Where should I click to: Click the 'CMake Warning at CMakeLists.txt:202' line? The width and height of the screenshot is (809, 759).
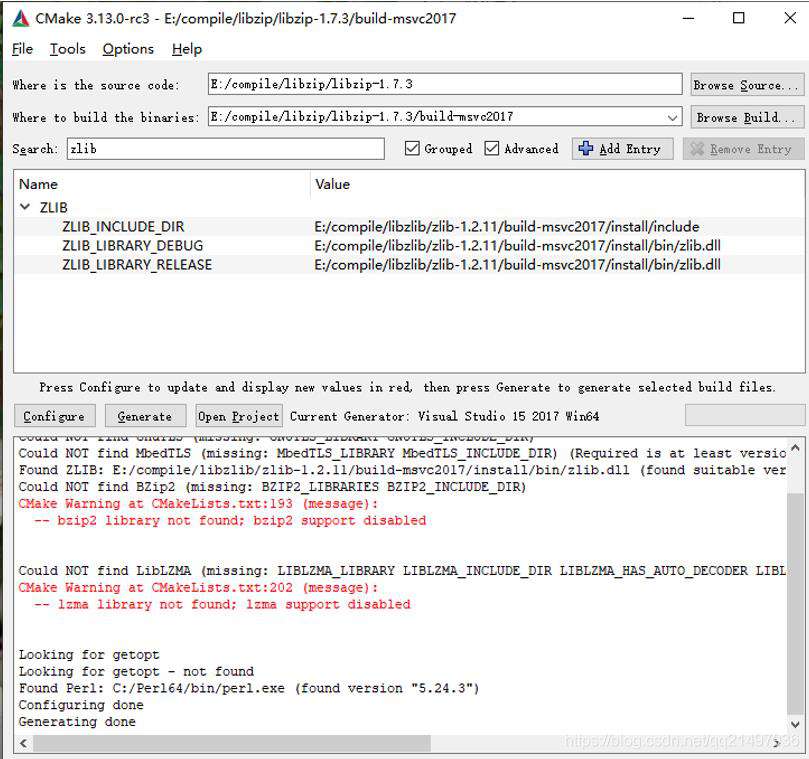pos(198,587)
